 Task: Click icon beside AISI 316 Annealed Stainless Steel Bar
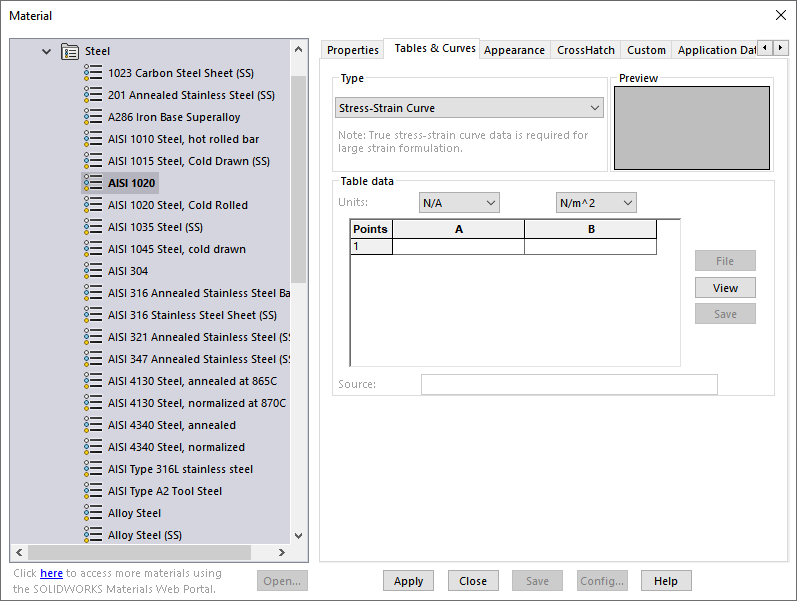[x=93, y=293]
